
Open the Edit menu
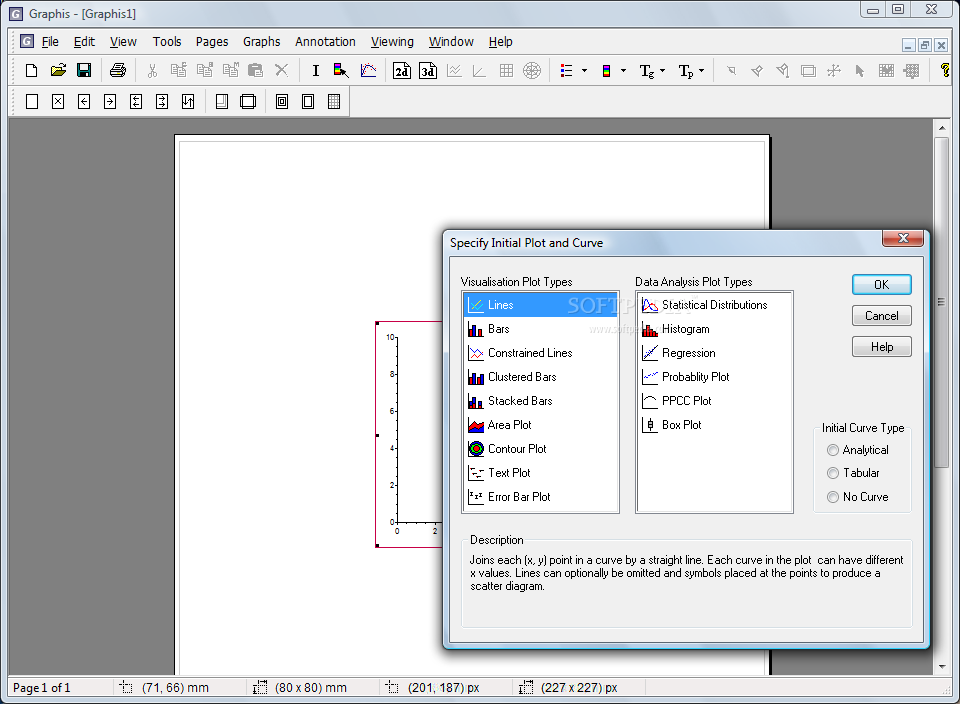(84, 42)
